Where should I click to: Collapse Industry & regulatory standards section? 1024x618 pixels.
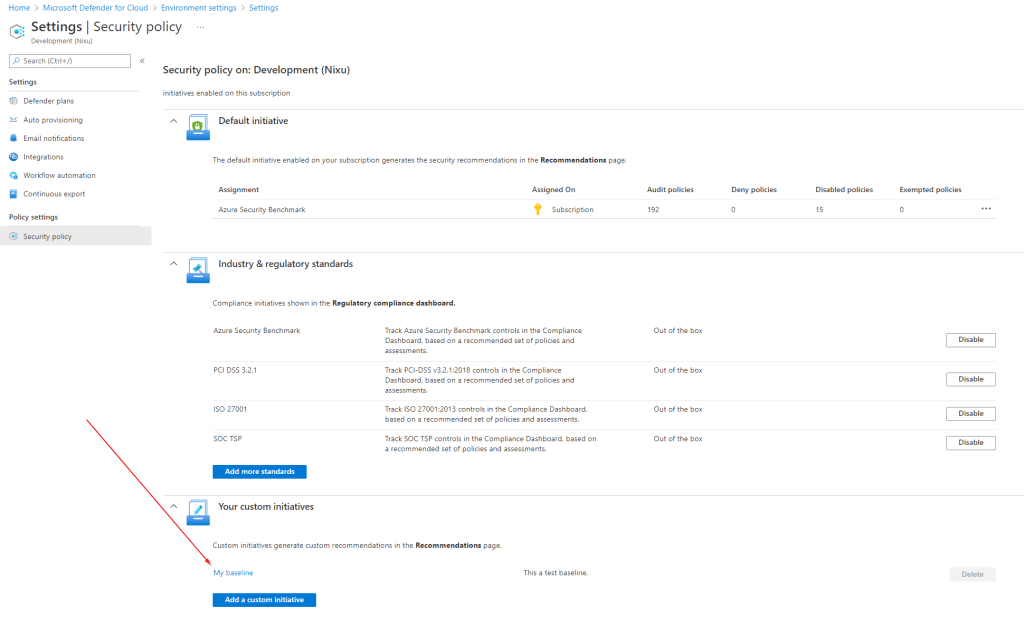coord(174,264)
